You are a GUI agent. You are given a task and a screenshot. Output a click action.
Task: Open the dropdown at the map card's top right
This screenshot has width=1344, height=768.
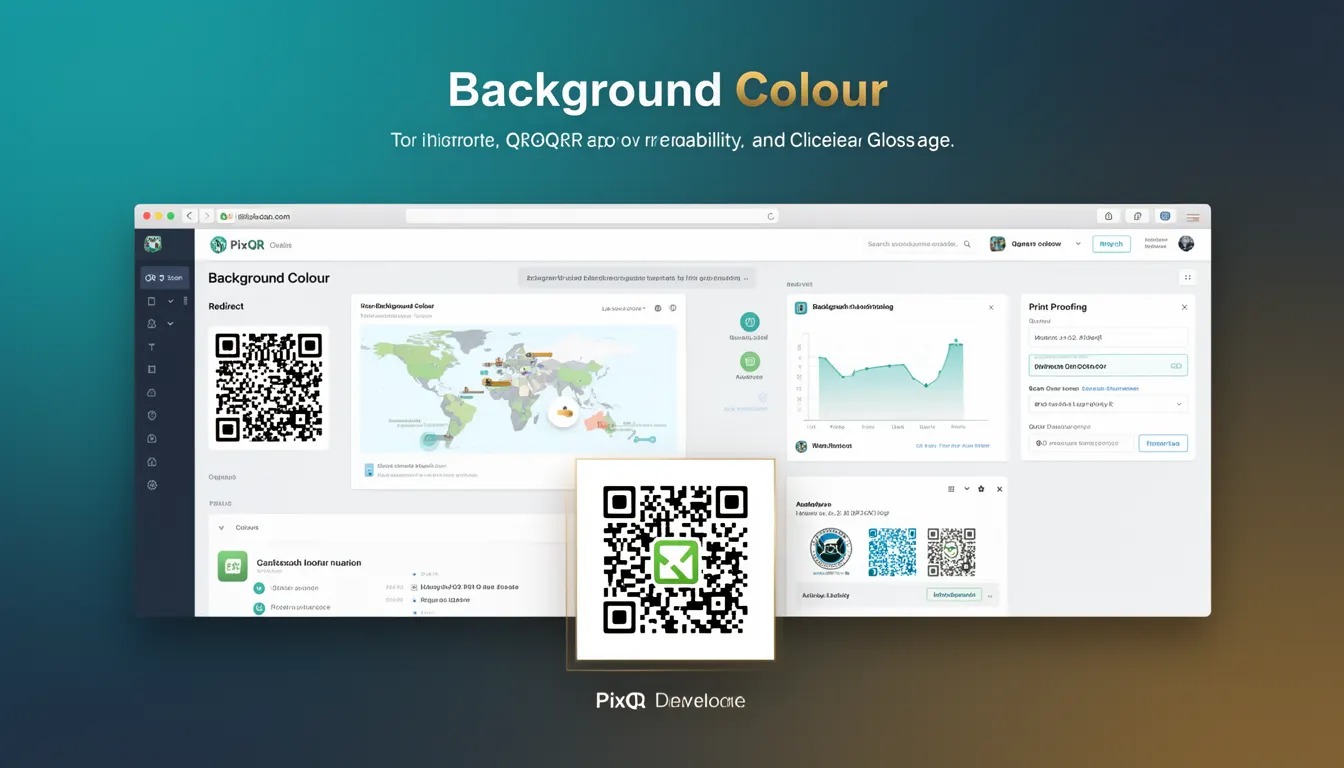point(625,309)
